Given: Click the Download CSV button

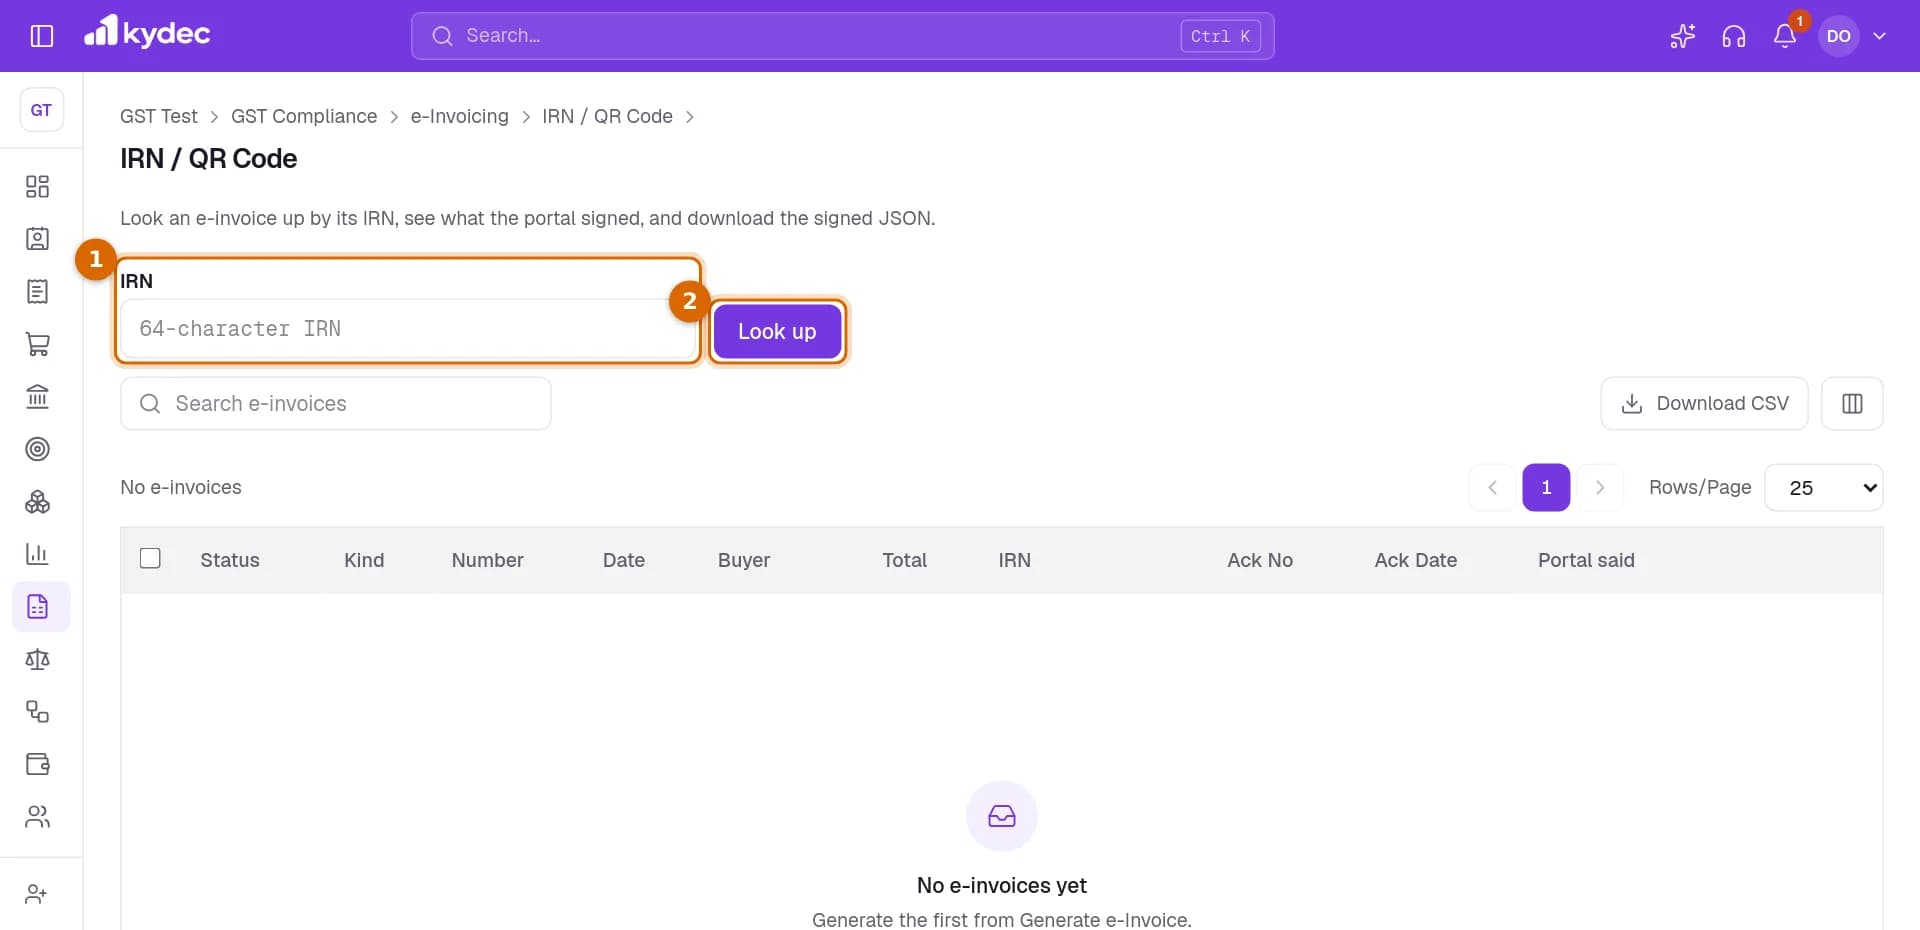Looking at the screenshot, I should click(x=1704, y=403).
